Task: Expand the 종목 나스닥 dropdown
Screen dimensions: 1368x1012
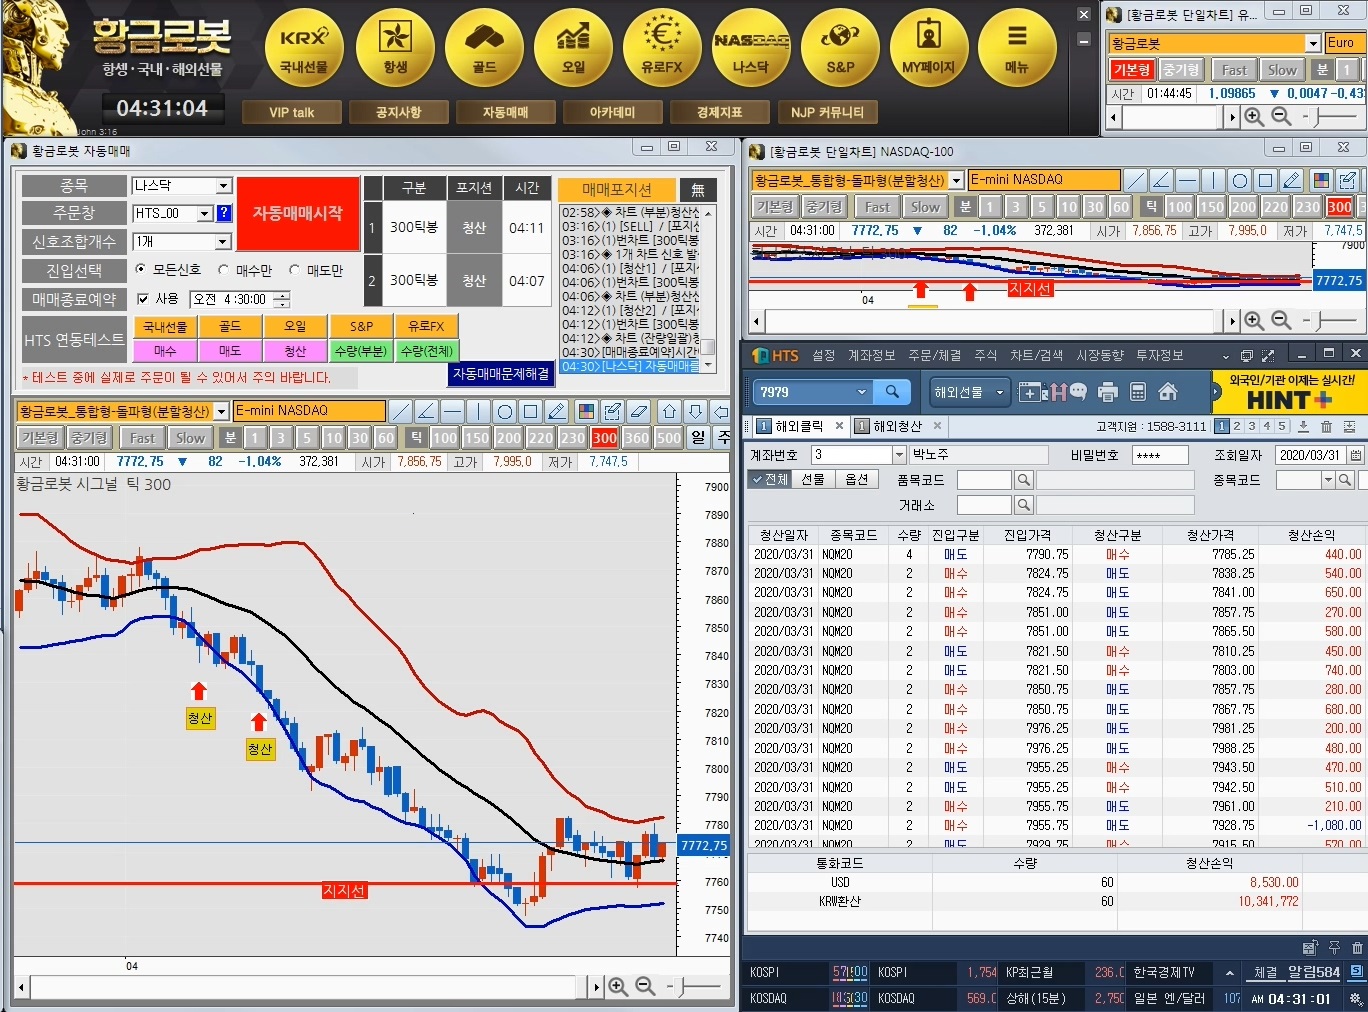Action: (x=224, y=186)
